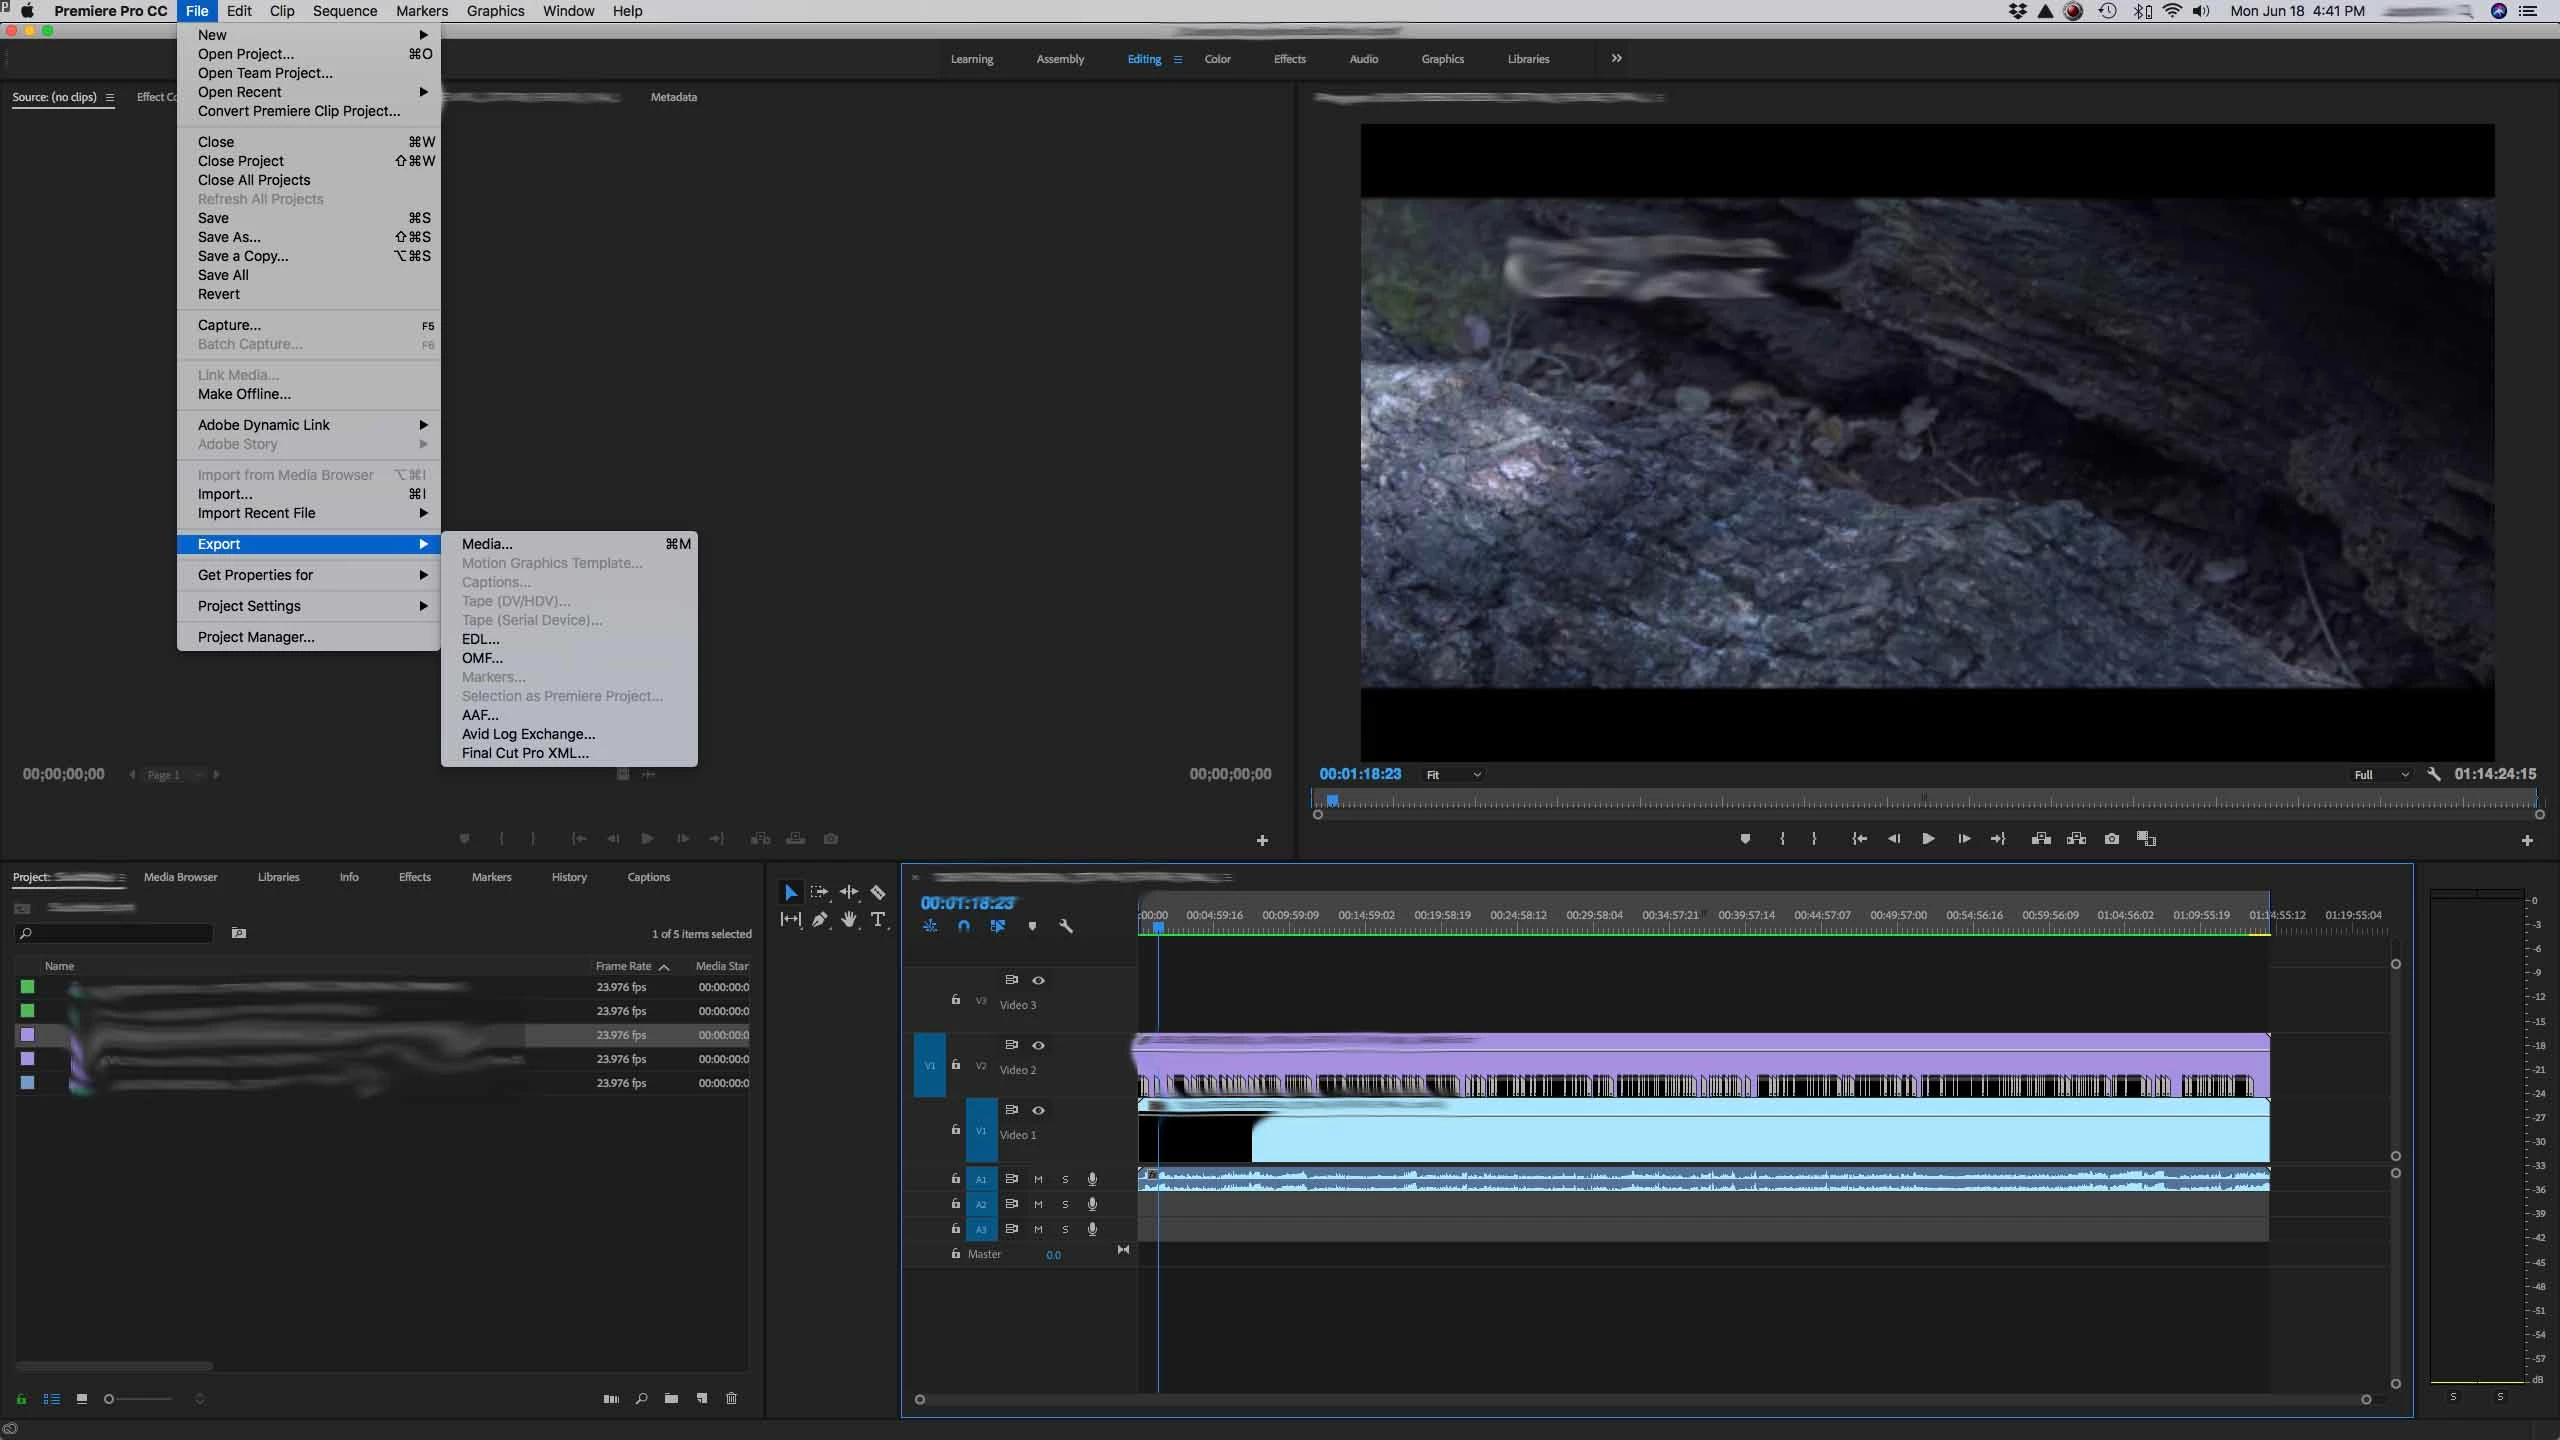
Task: Click Final Cut Pro XML… export option
Action: click(x=525, y=753)
